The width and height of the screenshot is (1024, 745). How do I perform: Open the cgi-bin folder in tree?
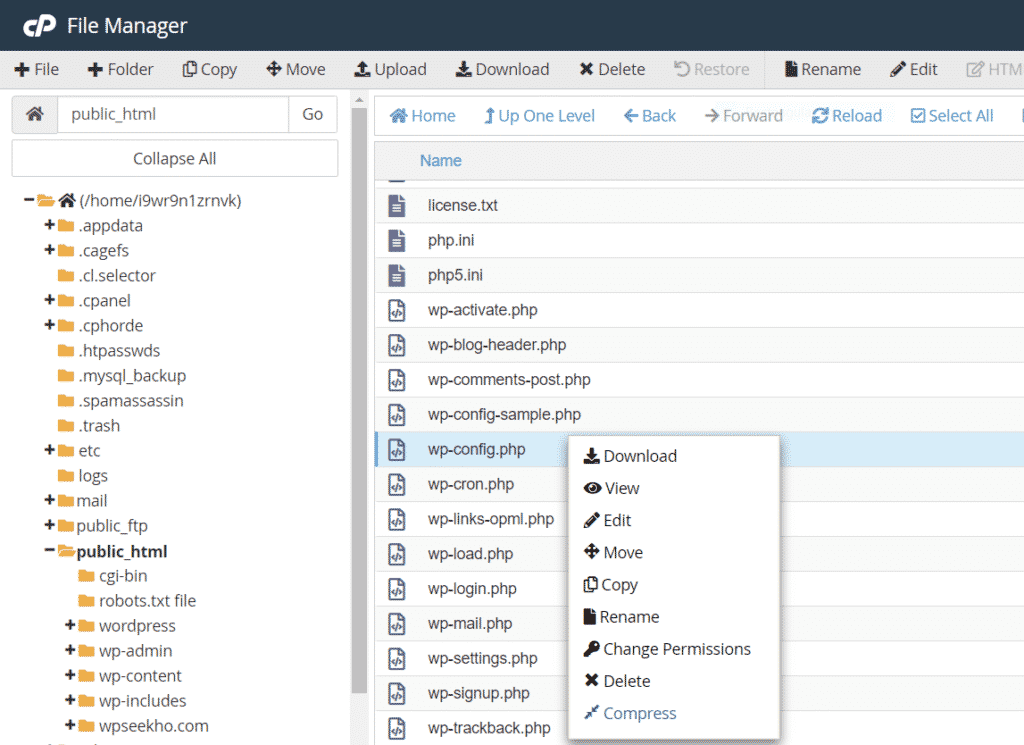113,576
